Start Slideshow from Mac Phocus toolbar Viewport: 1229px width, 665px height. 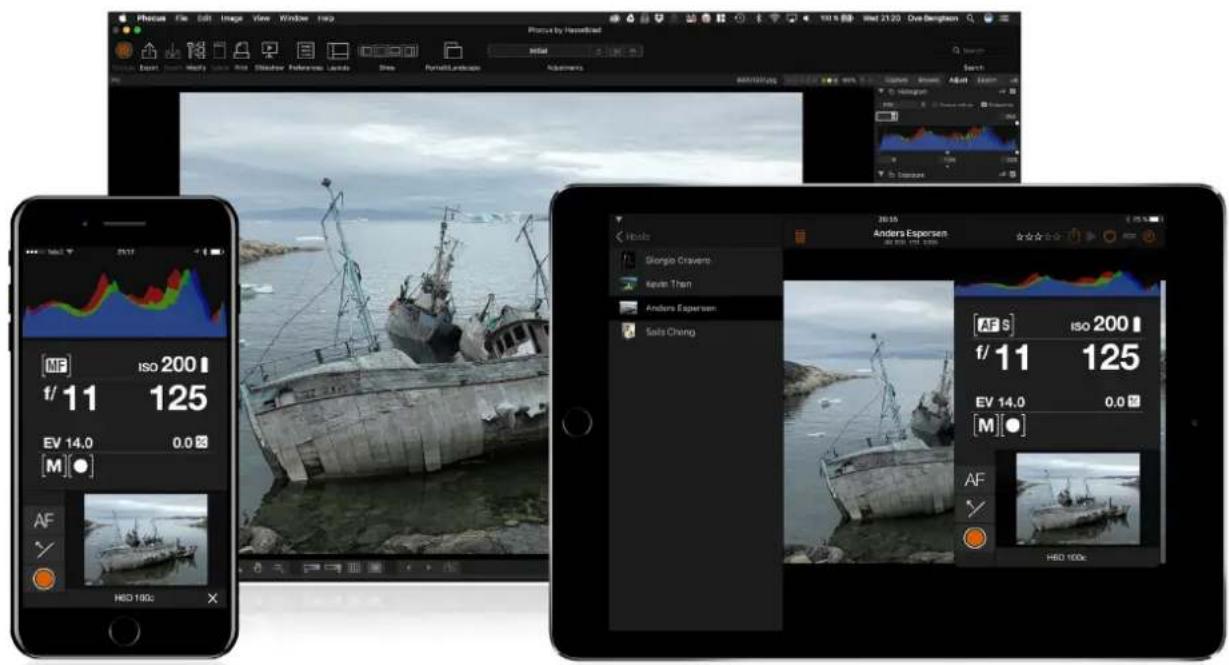coord(269,49)
